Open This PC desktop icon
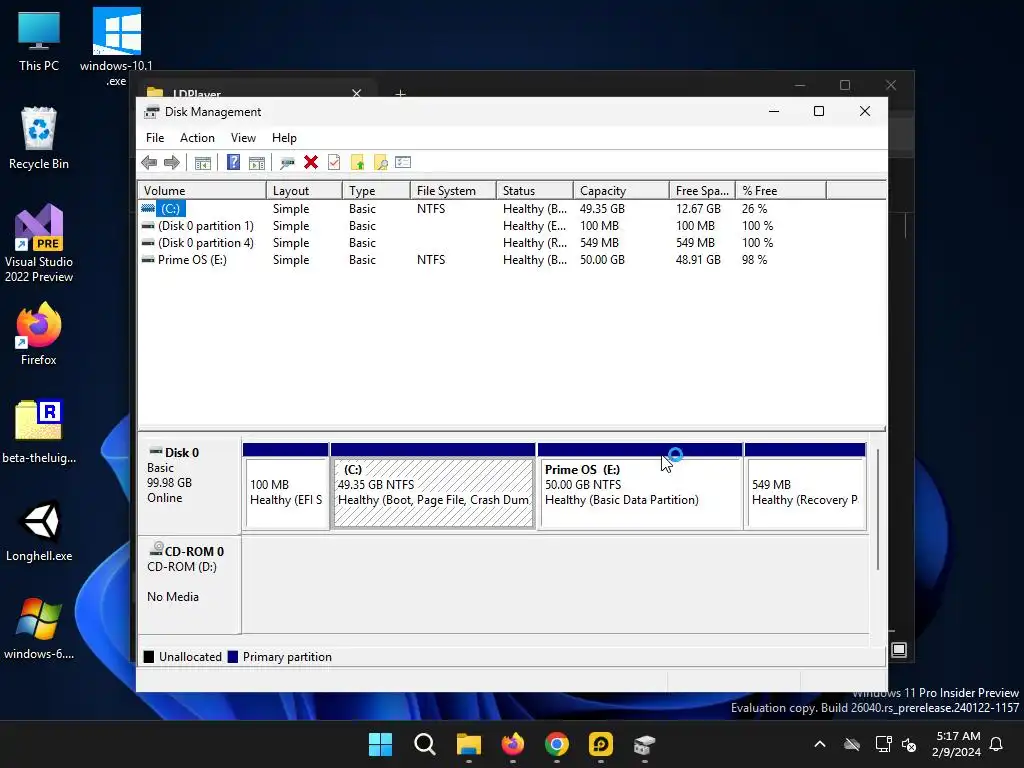Viewport: 1024px width, 768px height. [39, 42]
